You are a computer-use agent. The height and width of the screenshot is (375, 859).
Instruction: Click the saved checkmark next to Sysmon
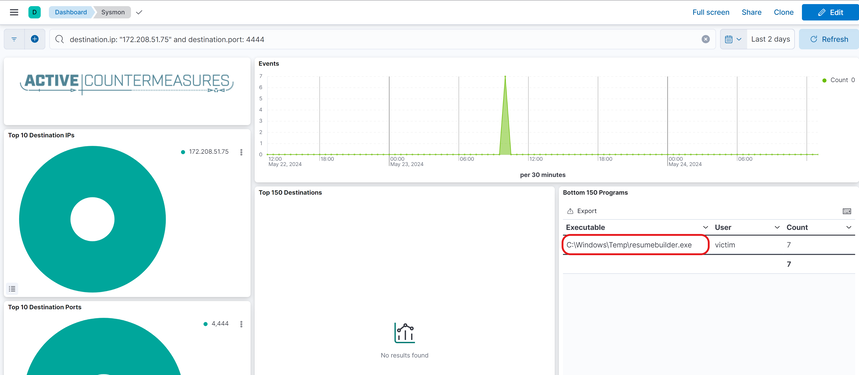139,12
